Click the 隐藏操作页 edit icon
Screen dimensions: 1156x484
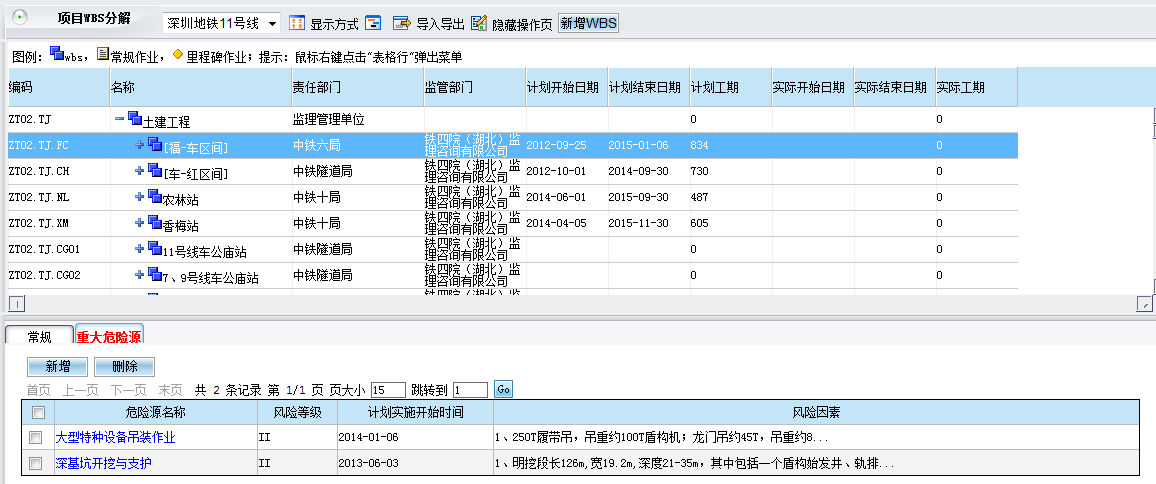tap(479, 23)
